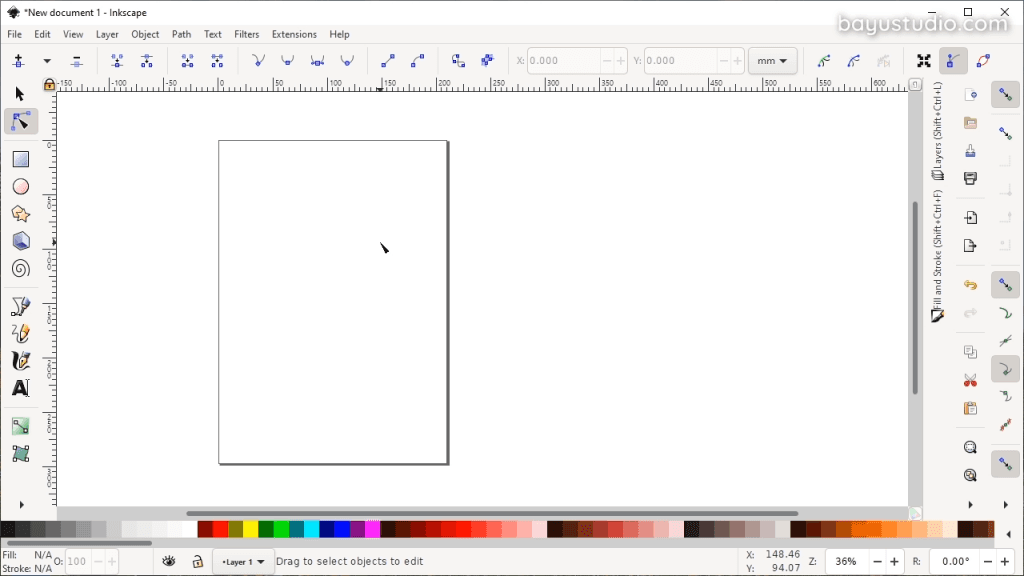Click the Cut scissors icon
Screen dimensions: 1024x576
pos(970,380)
